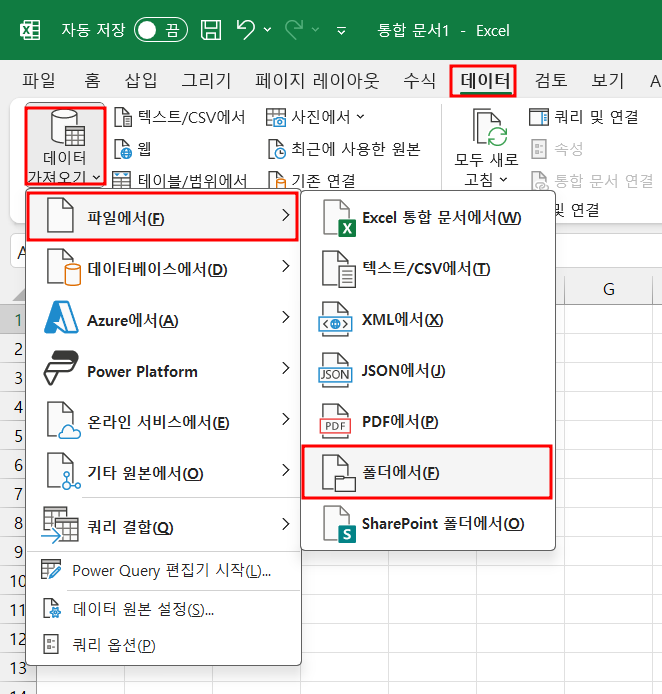This screenshot has height=694, width=662.
Task: Switch to the 수식 tab
Action: pyautogui.click(x=420, y=81)
